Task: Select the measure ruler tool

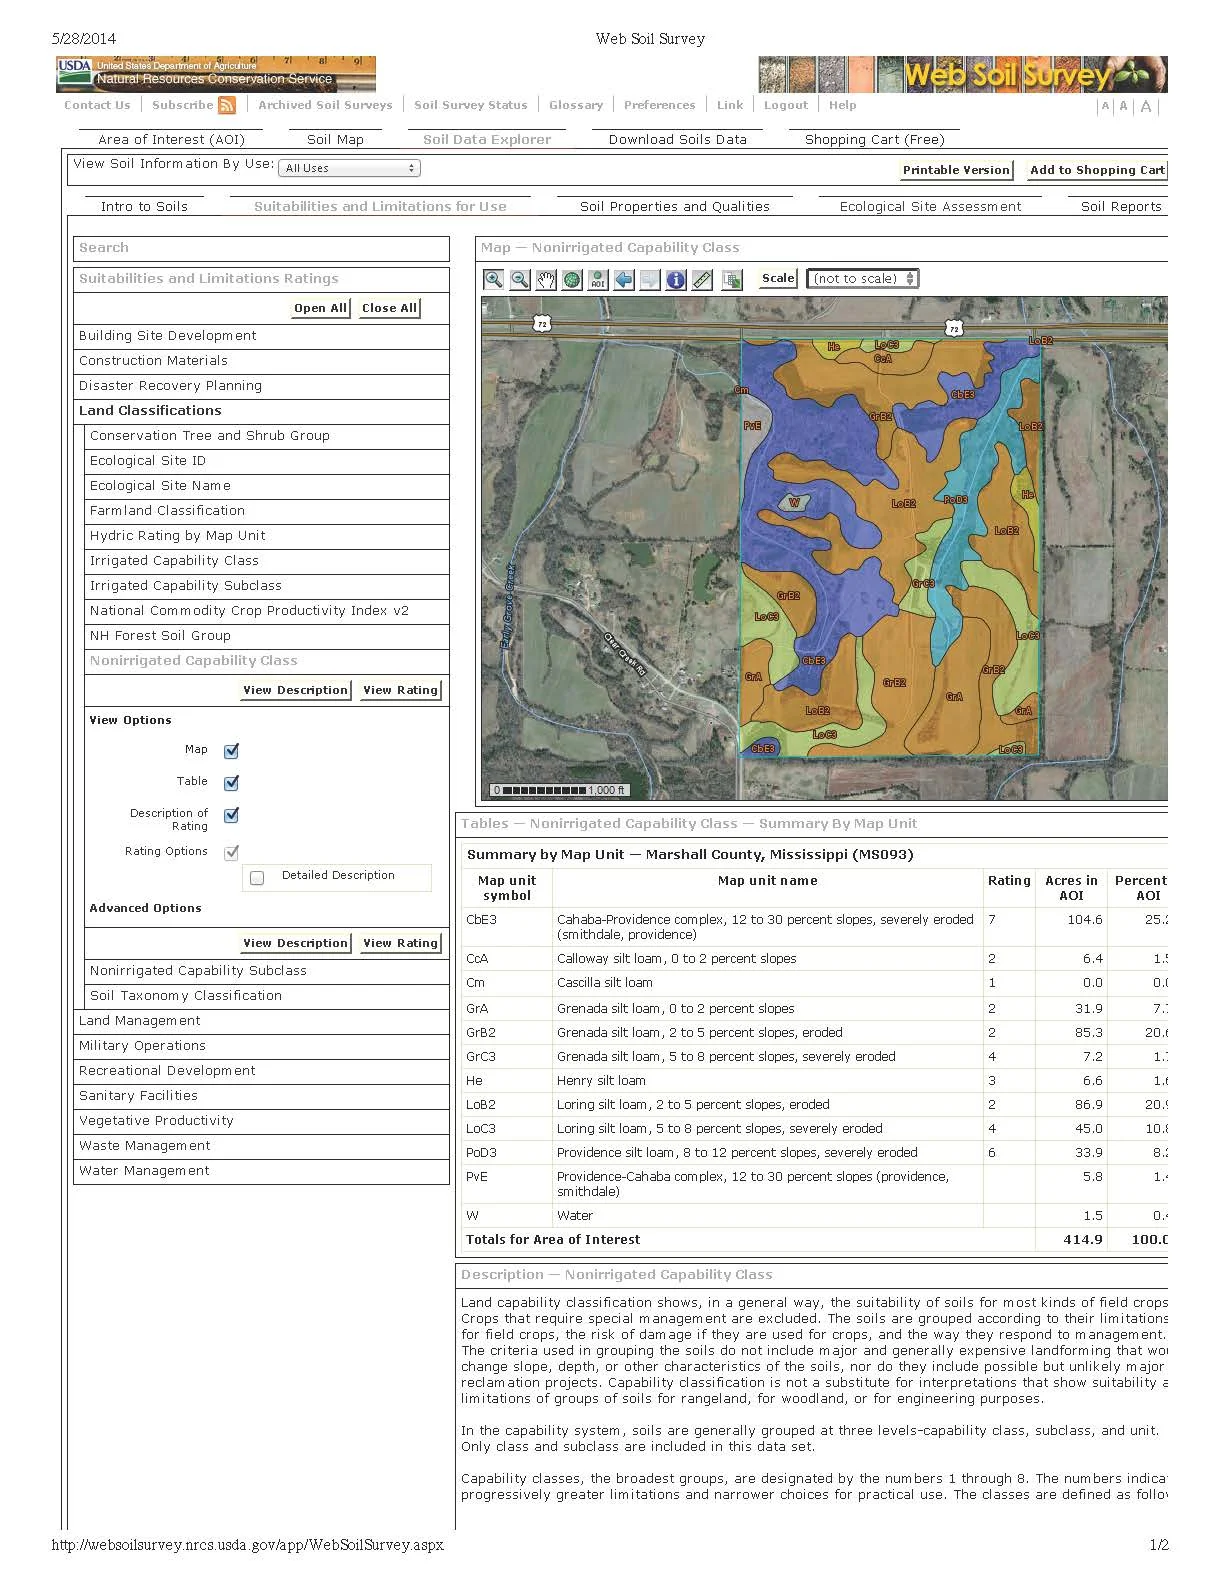Action: 702,280
